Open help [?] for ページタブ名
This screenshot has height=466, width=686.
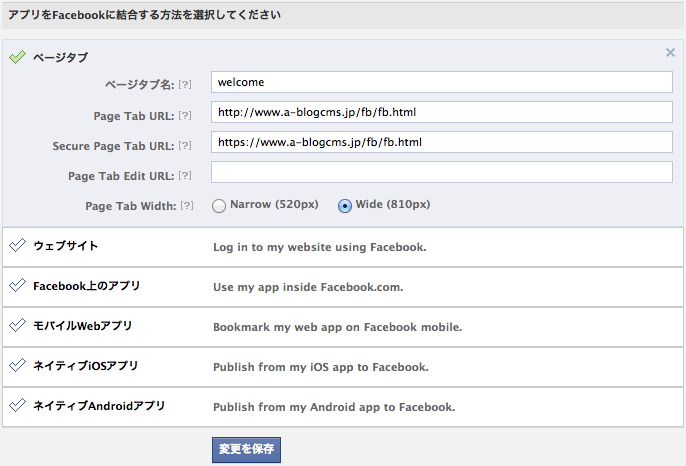[x=185, y=84]
